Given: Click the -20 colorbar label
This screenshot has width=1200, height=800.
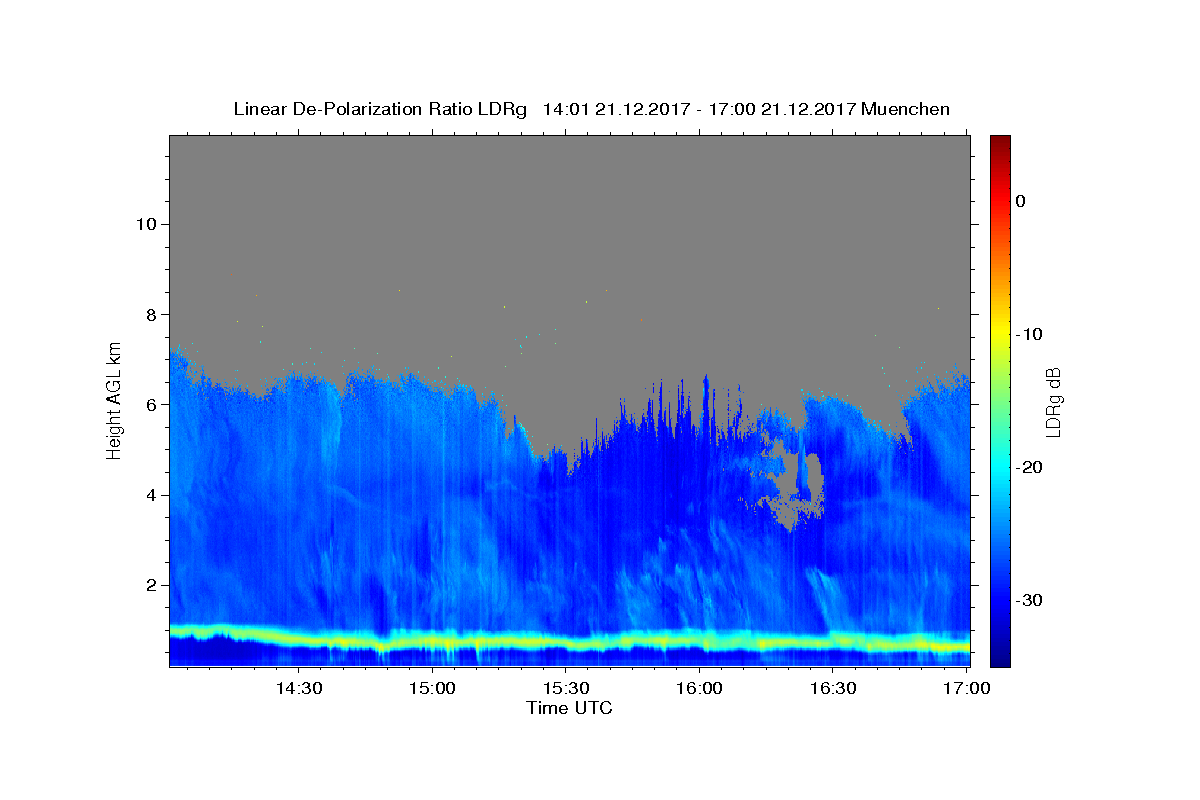Looking at the screenshot, I should (1029, 467).
